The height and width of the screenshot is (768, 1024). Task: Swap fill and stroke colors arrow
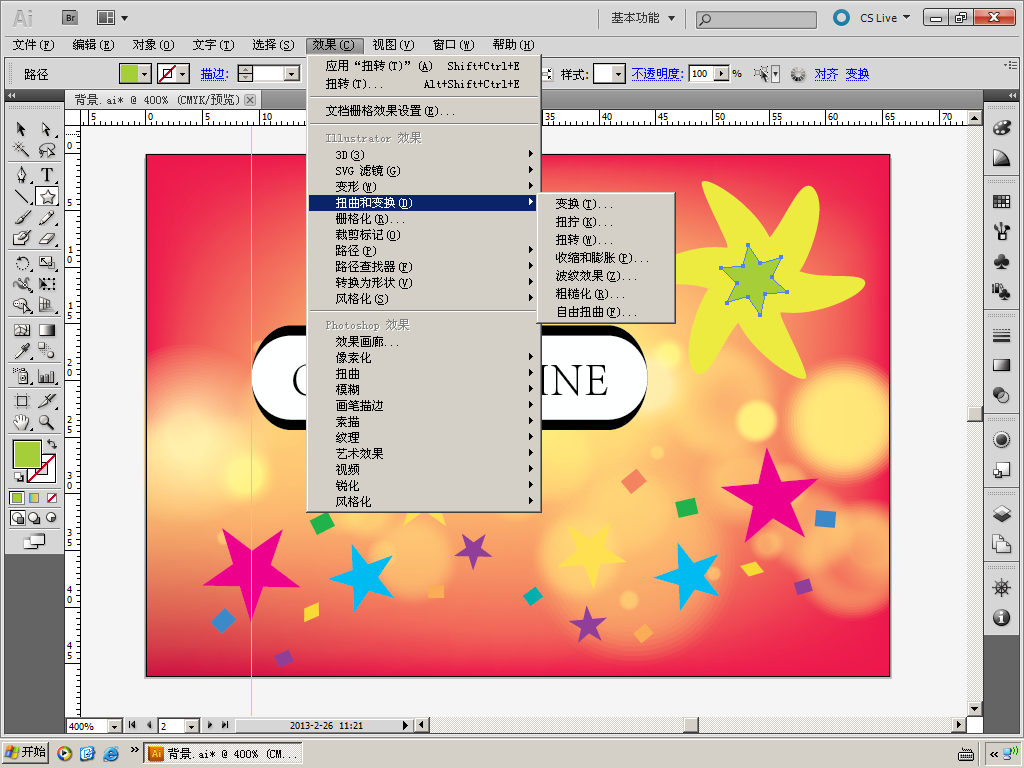tap(52, 443)
